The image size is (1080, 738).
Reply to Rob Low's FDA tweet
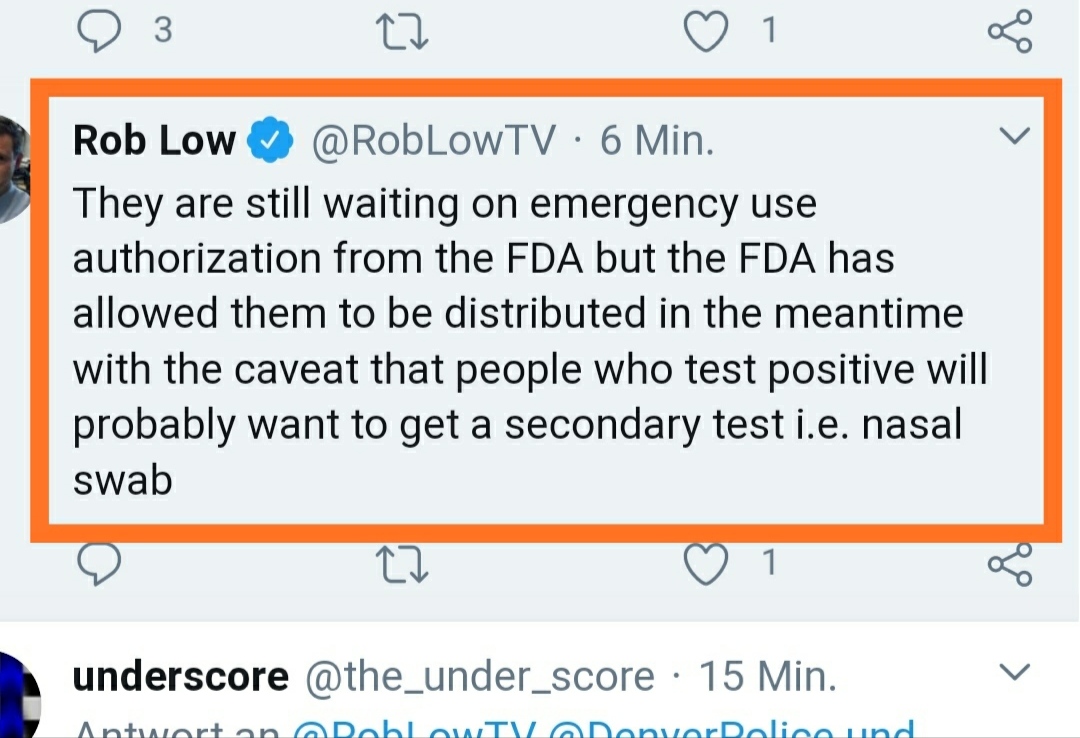[x=100, y=565]
